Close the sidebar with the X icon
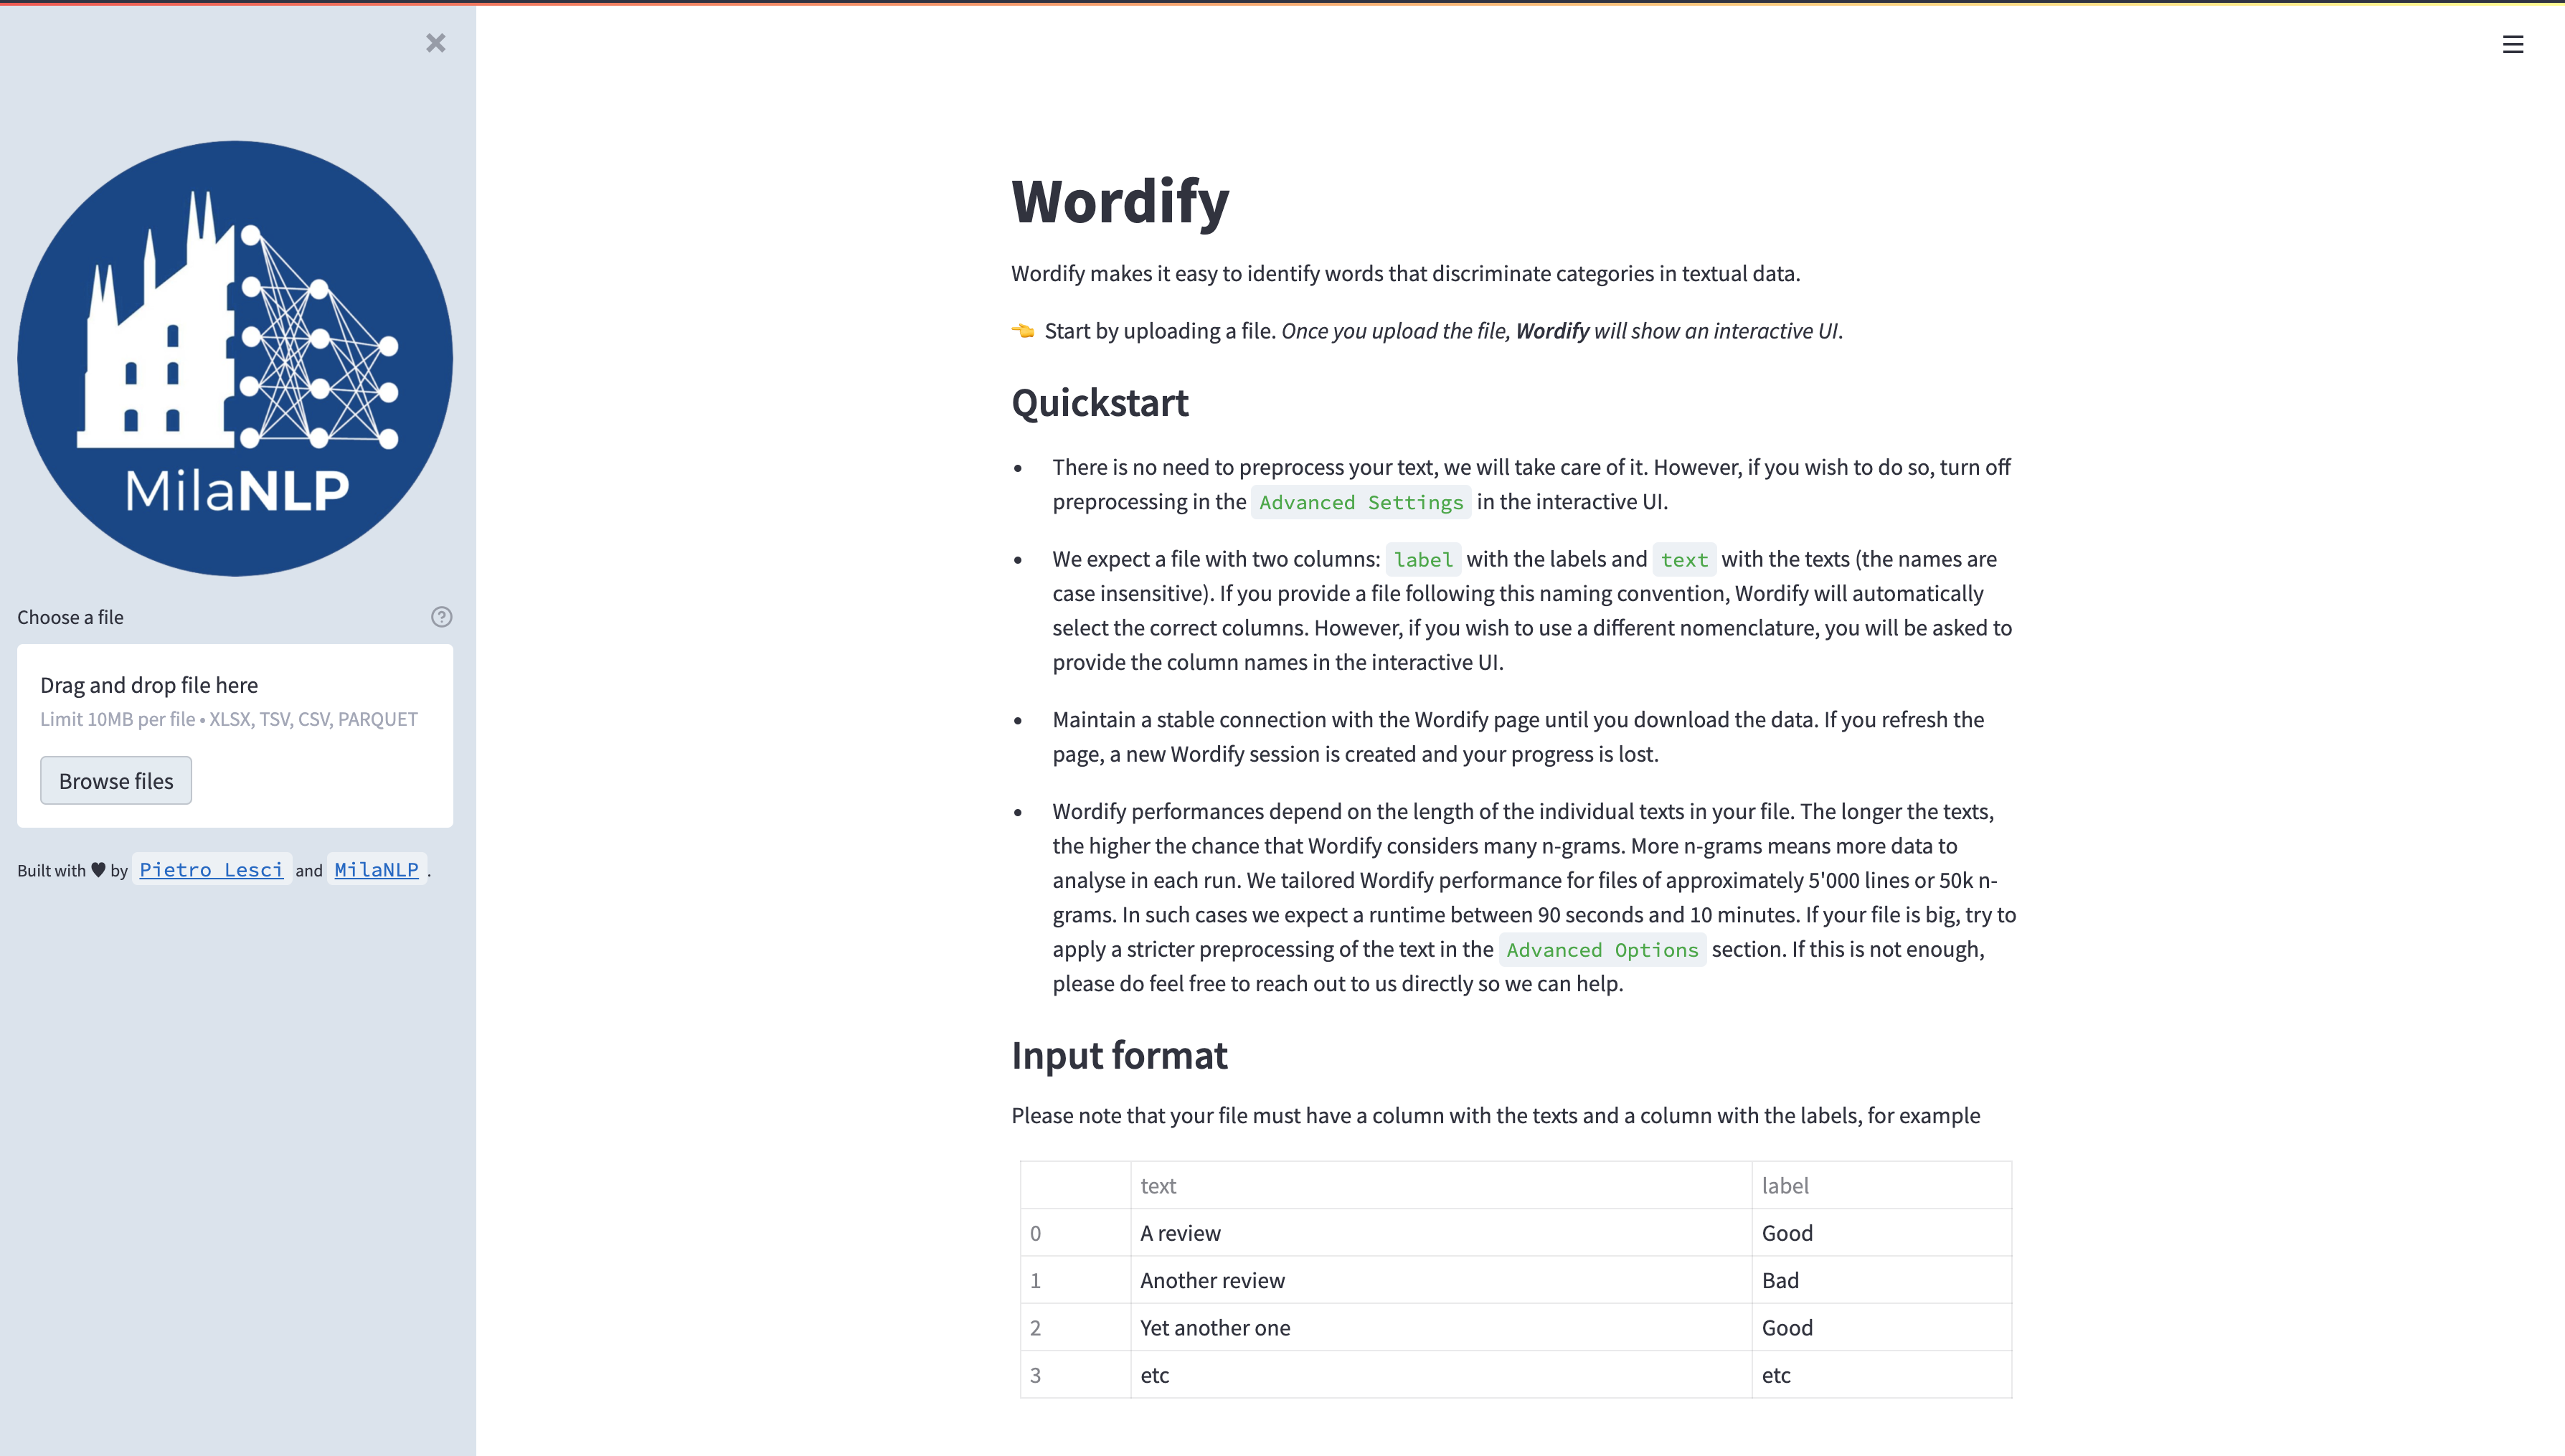This screenshot has height=1456, width=2565. click(x=435, y=43)
